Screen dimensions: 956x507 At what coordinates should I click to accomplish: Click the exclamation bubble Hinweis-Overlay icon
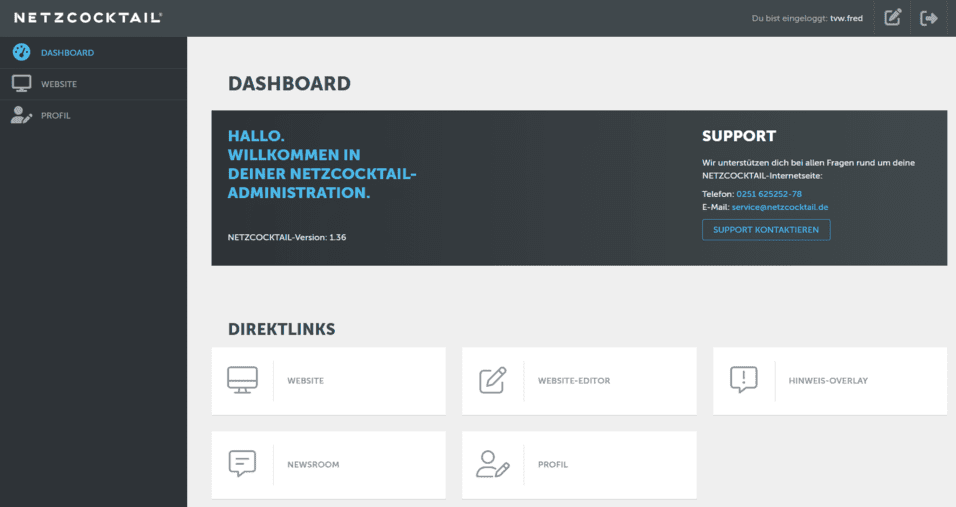744,380
